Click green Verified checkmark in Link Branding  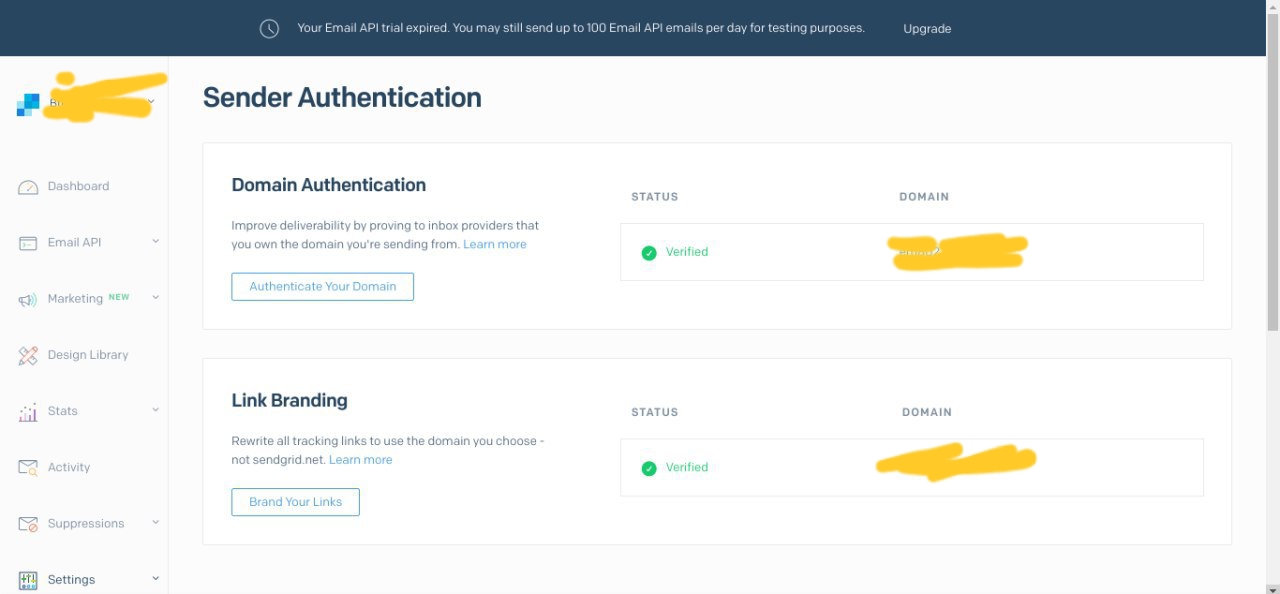pyautogui.click(x=648, y=468)
